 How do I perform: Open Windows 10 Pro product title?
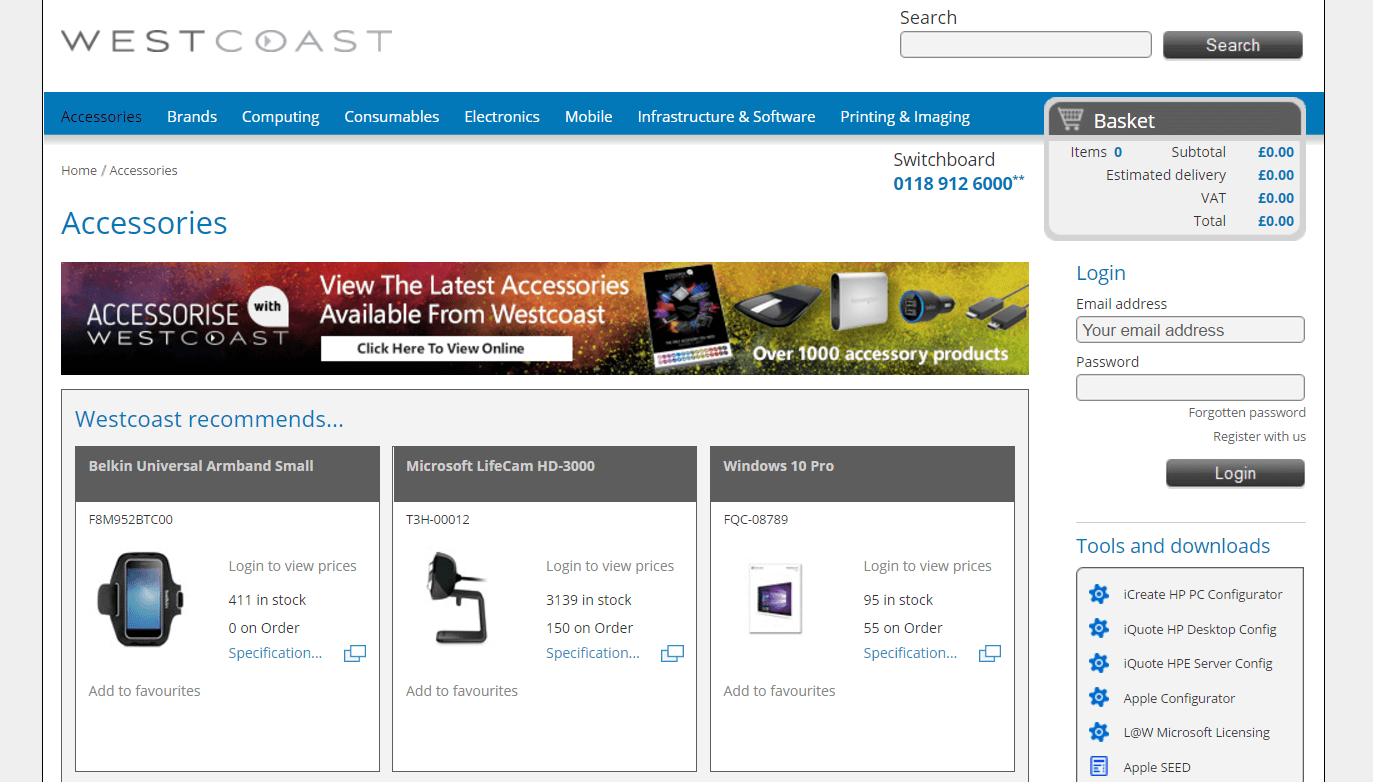(x=778, y=466)
